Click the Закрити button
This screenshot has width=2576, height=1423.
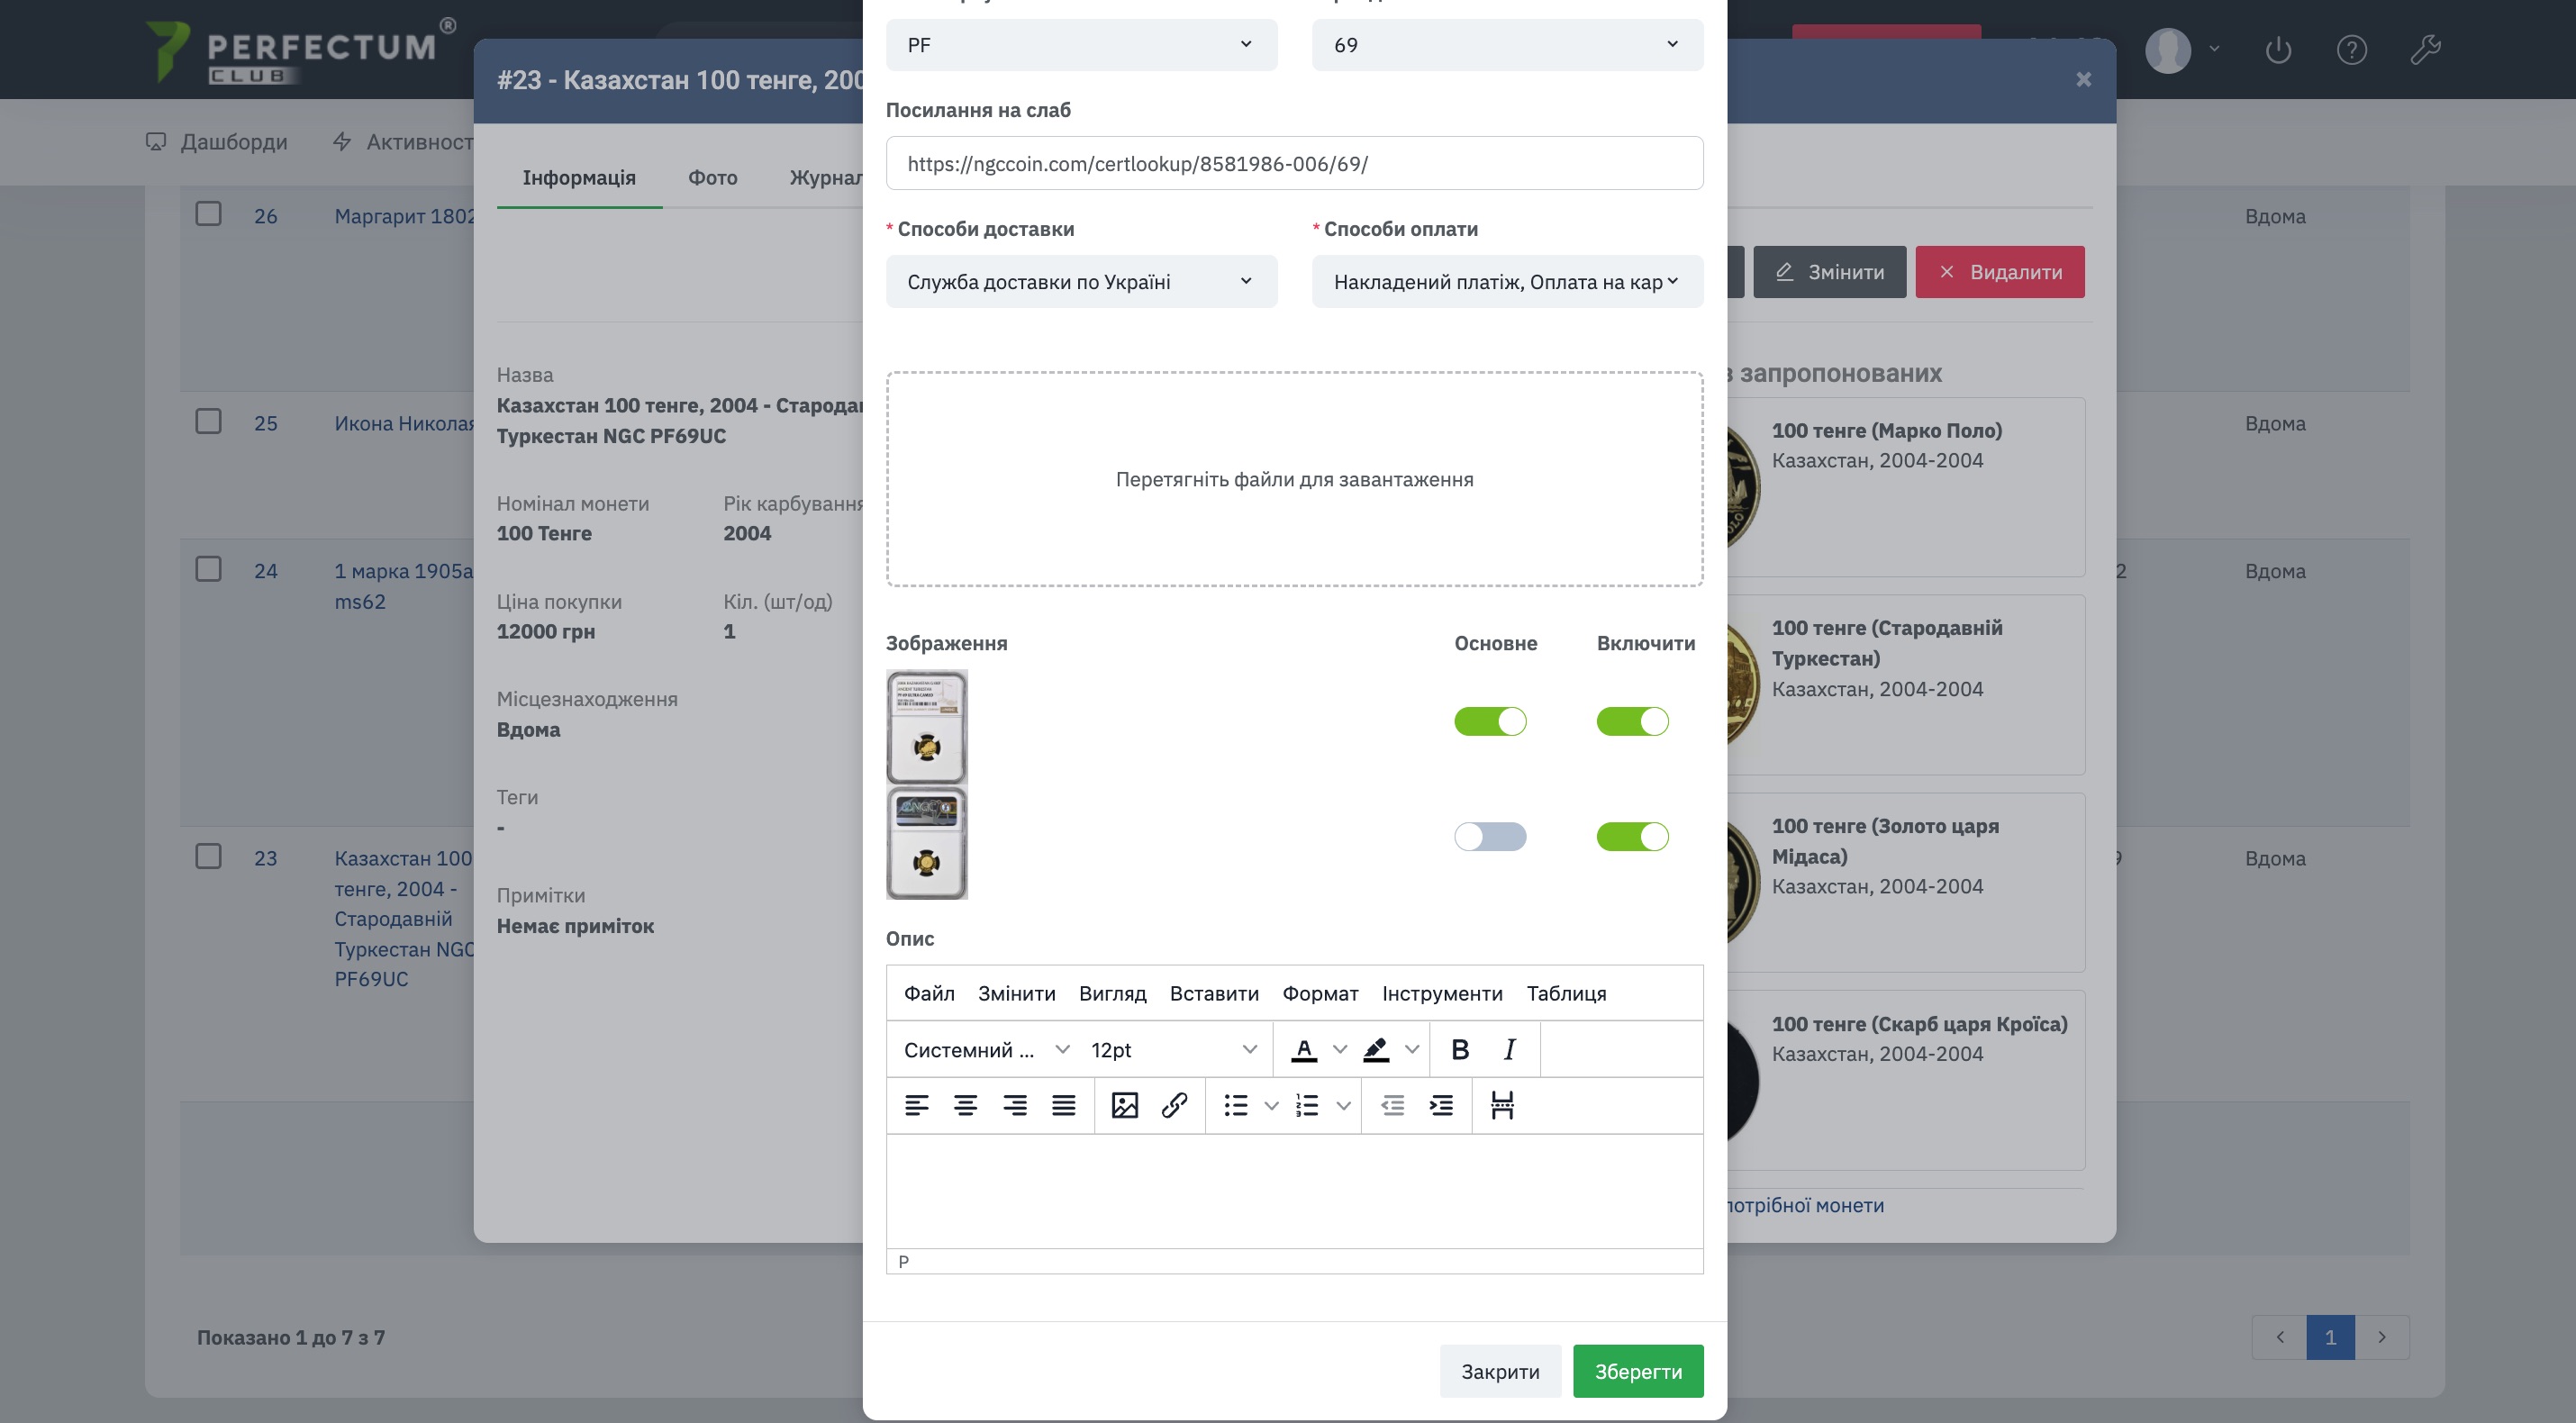click(1499, 1371)
